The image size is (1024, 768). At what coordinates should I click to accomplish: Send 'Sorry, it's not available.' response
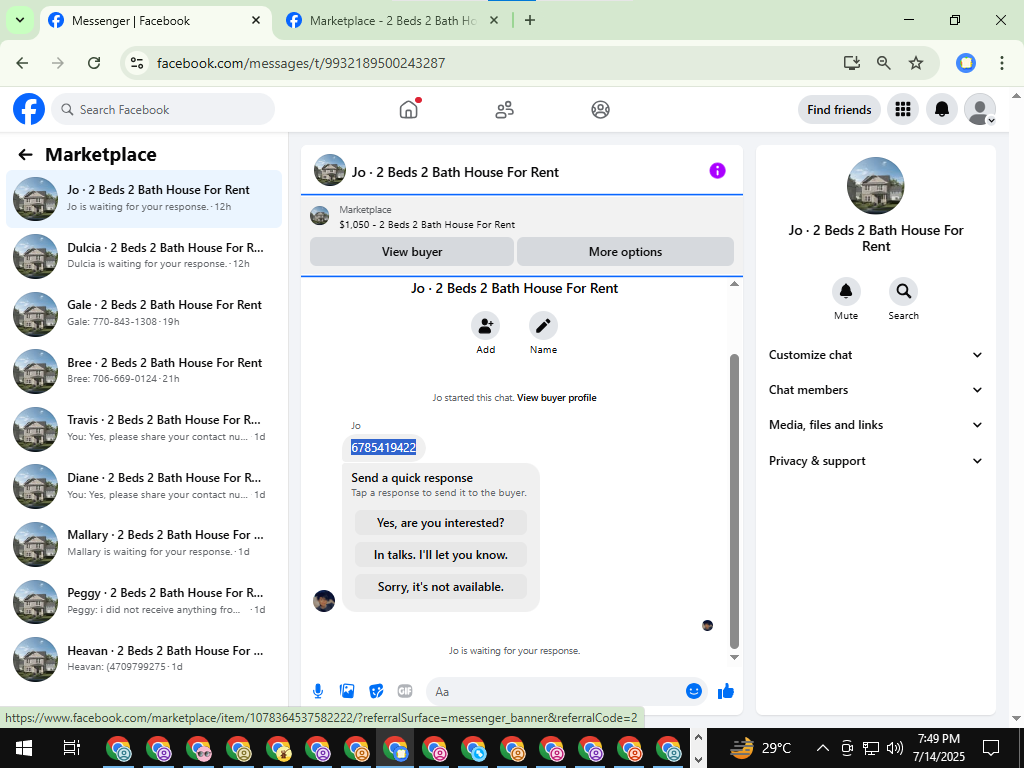(441, 586)
